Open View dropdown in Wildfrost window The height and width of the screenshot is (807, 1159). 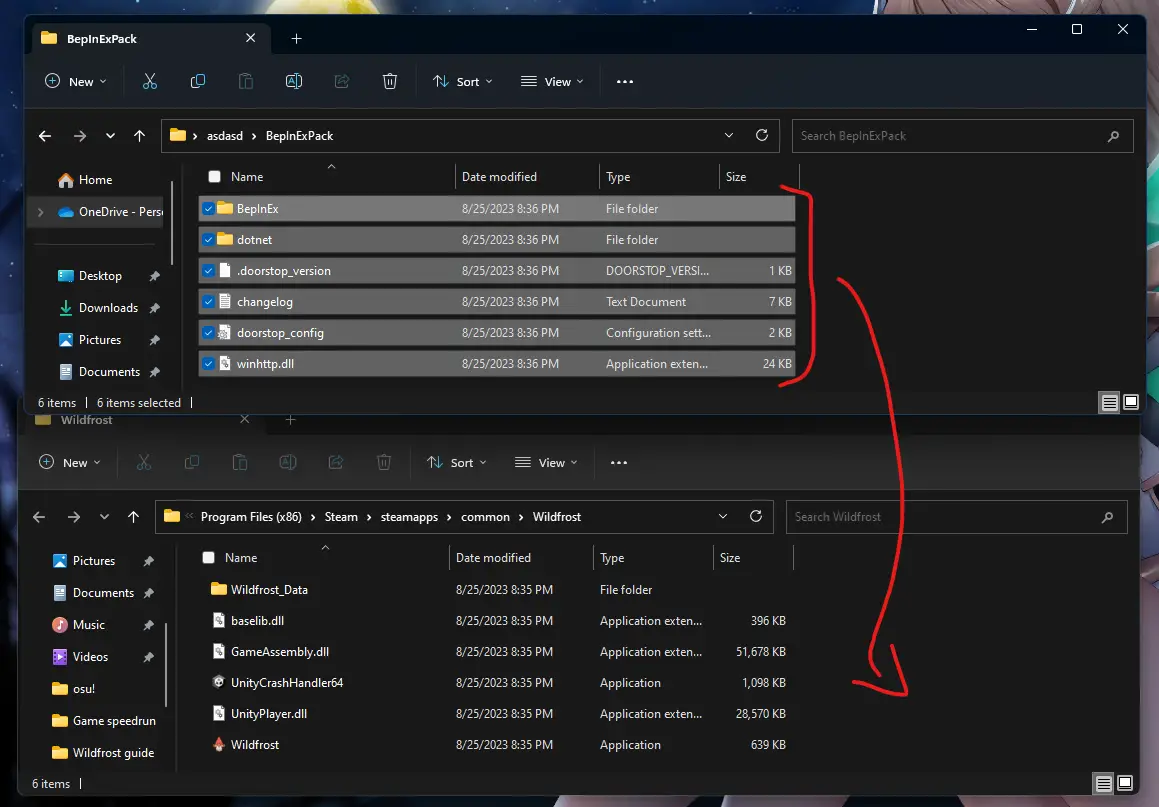pos(546,463)
